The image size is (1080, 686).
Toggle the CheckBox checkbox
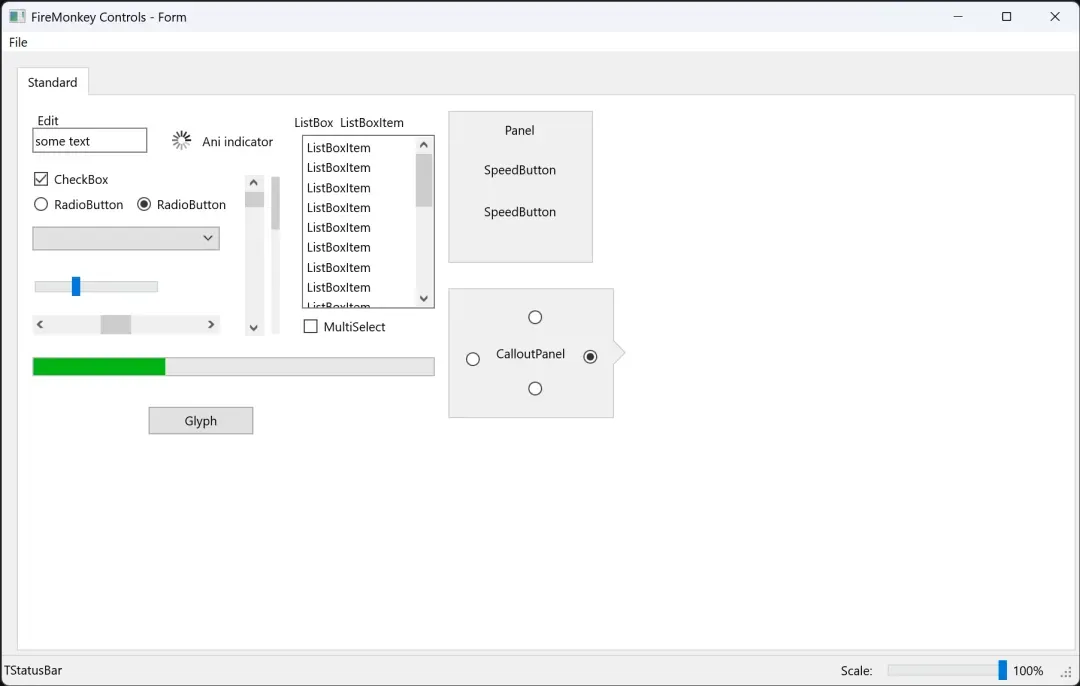point(41,179)
